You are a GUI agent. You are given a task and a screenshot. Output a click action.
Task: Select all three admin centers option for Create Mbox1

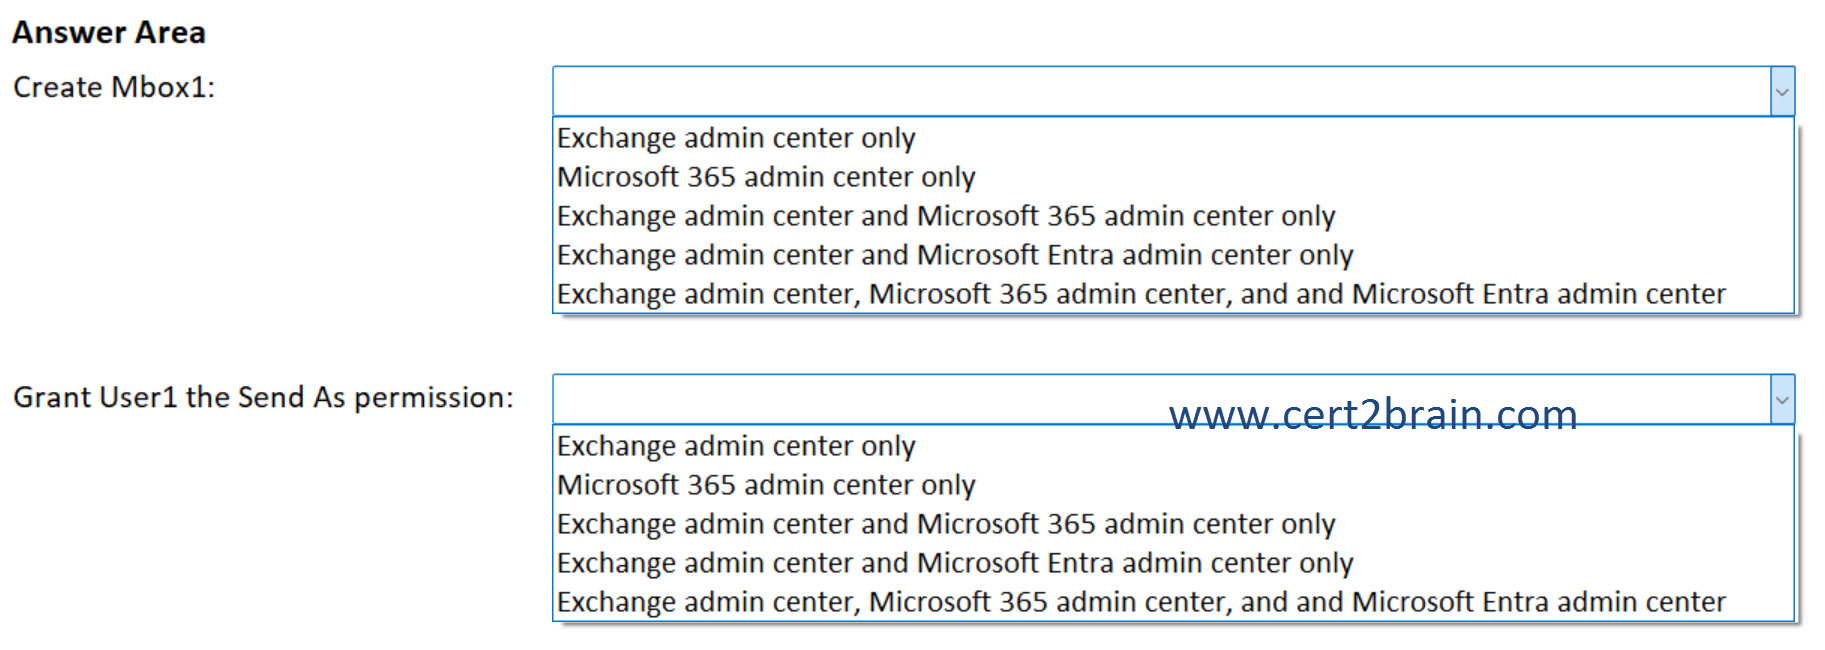pyautogui.click(x=1141, y=294)
